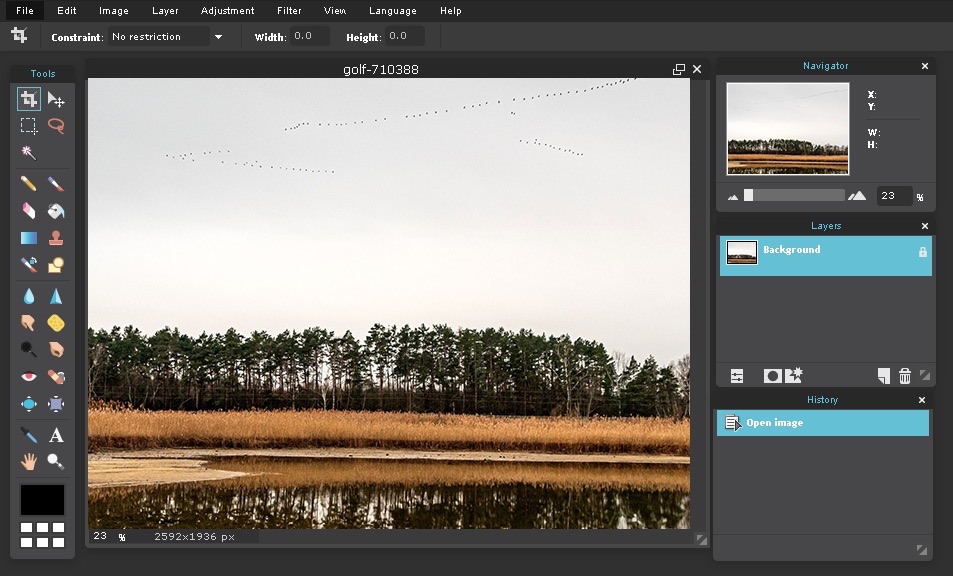Viewport: 953px width, 576px height.
Task: Click the zoom out mountain icon in Navigator
Action: point(732,196)
